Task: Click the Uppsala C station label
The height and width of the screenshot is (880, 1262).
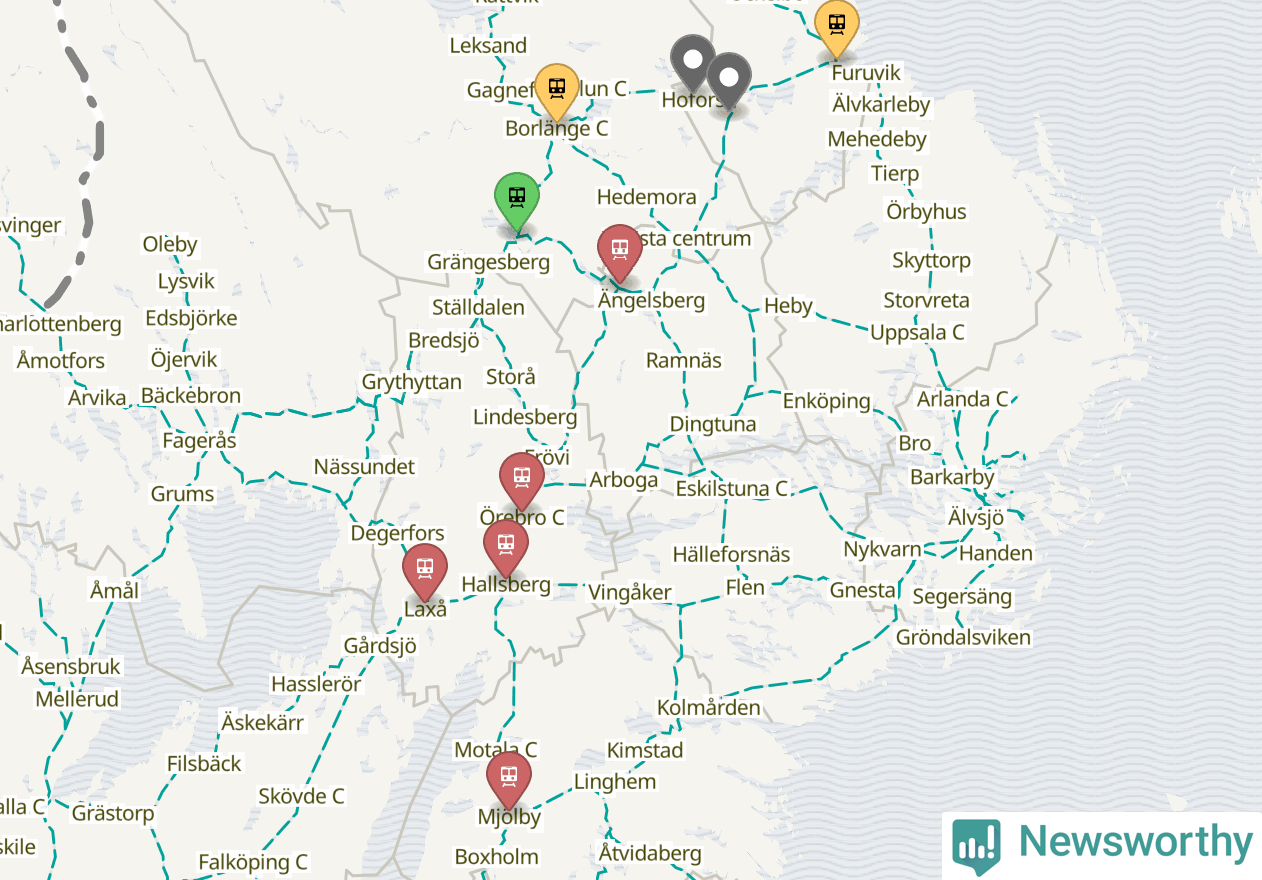Action: click(x=917, y=332)
